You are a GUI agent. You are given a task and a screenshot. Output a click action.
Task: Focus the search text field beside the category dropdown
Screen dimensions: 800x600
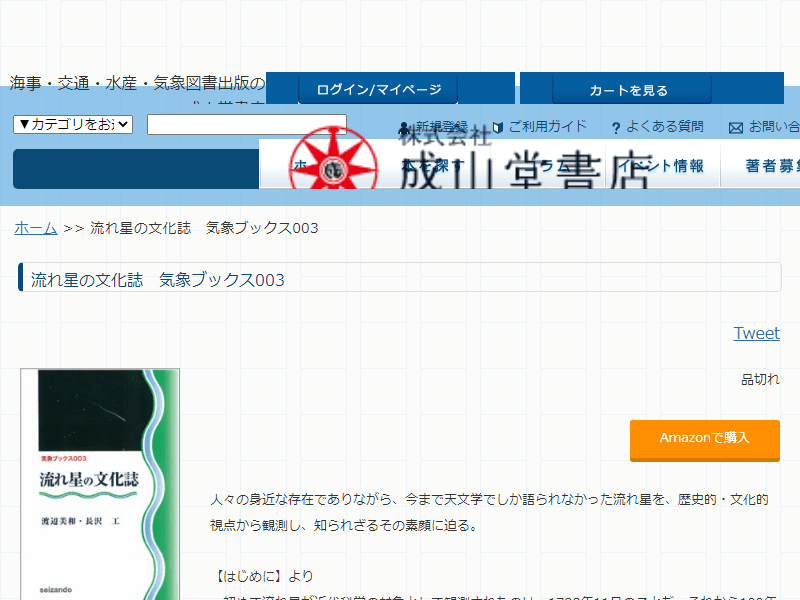[247, 124]
